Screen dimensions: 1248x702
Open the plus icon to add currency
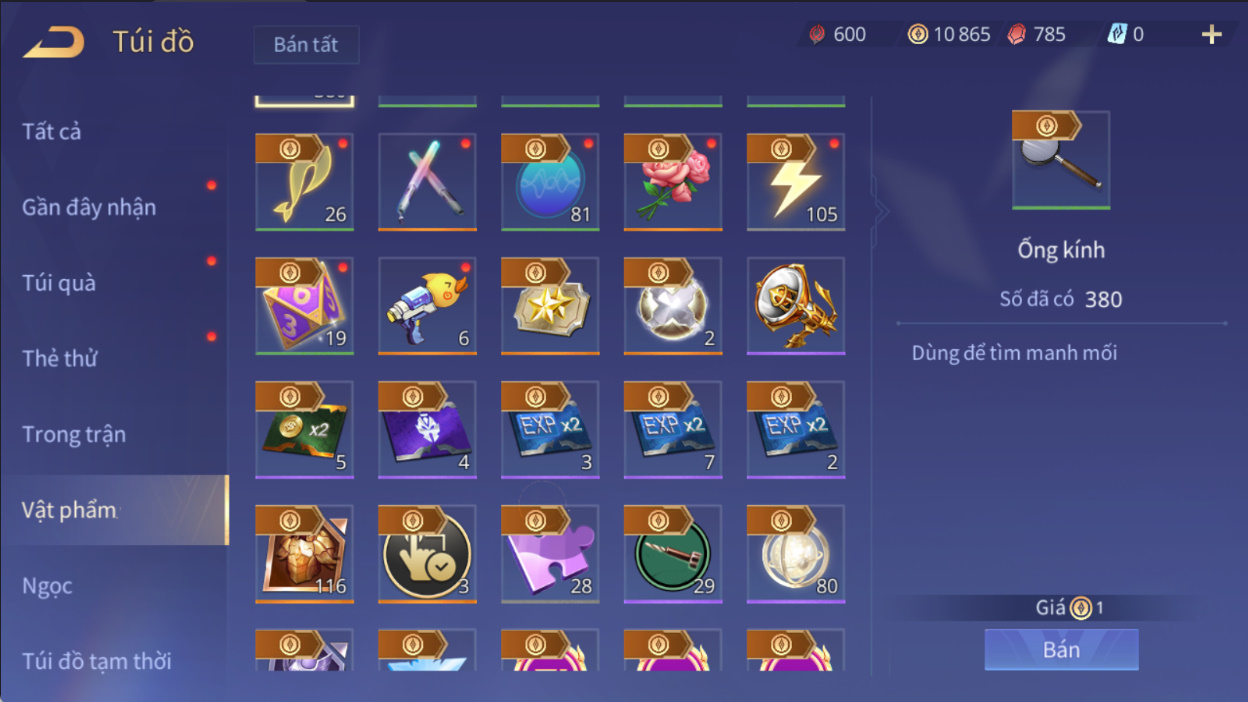[x=1211, y=35]
